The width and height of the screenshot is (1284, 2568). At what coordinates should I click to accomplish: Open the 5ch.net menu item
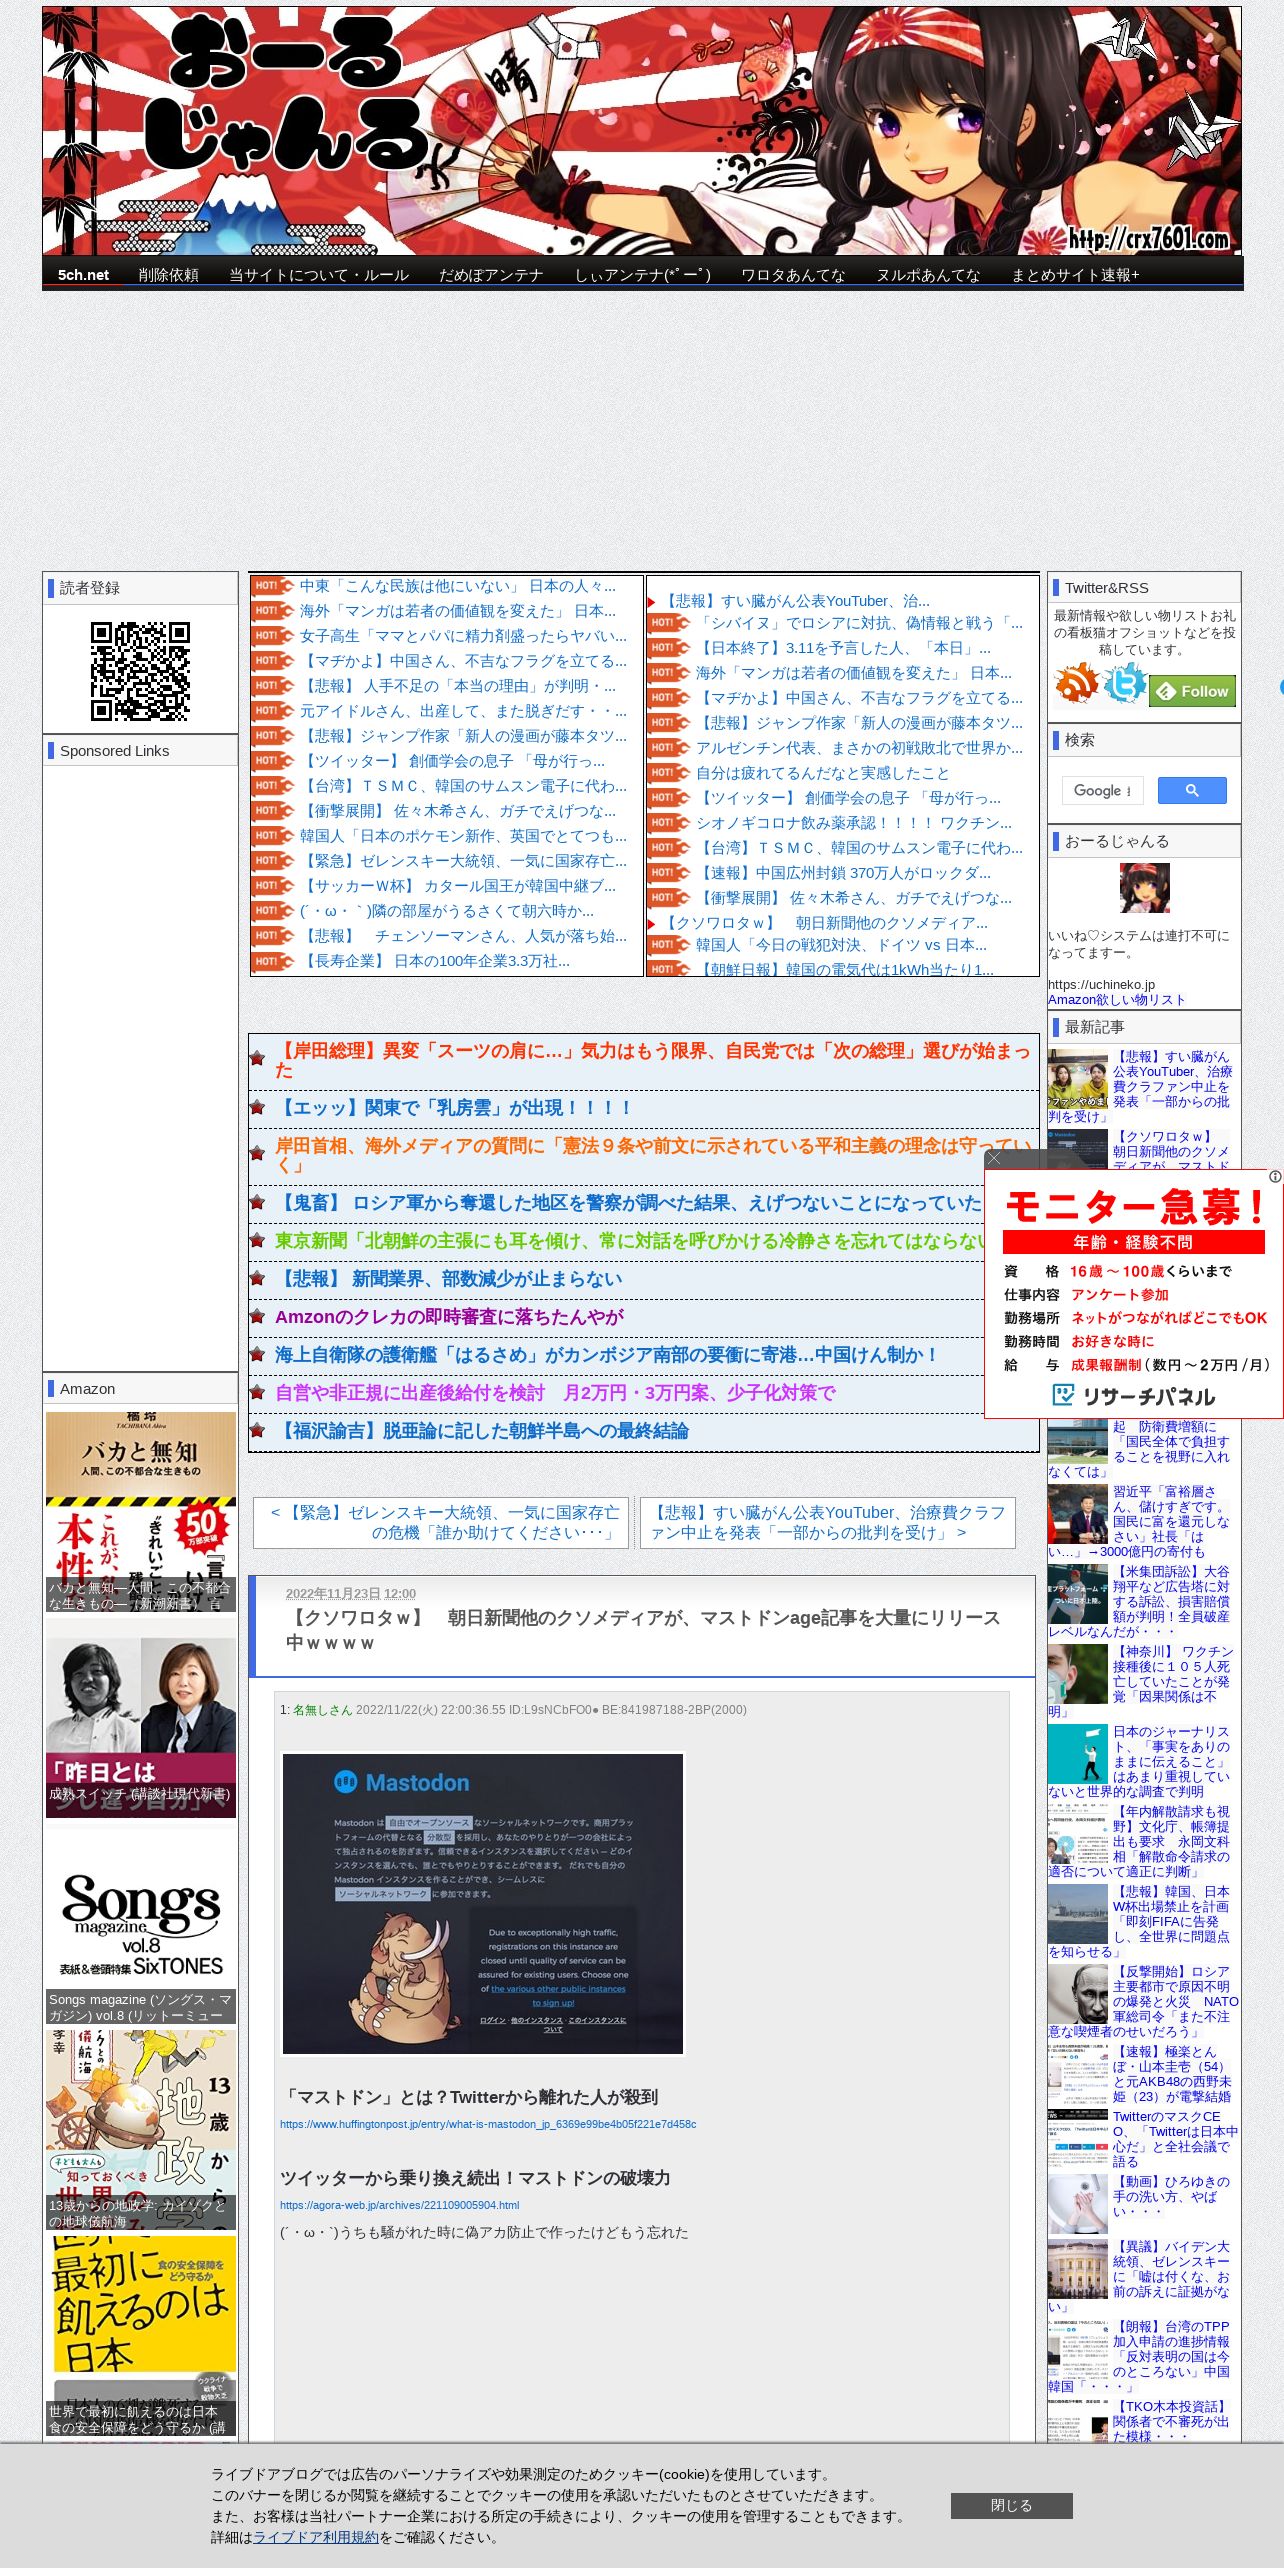[x=83, y=275]
